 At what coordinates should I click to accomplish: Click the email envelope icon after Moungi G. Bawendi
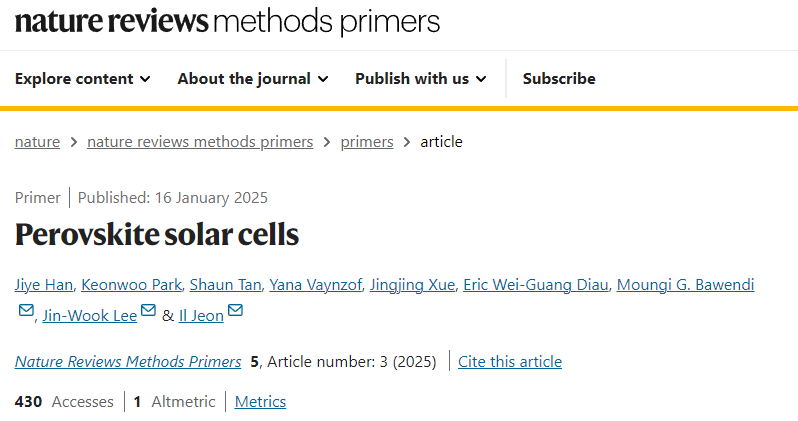pyautogui.click(x=26, y=310)
